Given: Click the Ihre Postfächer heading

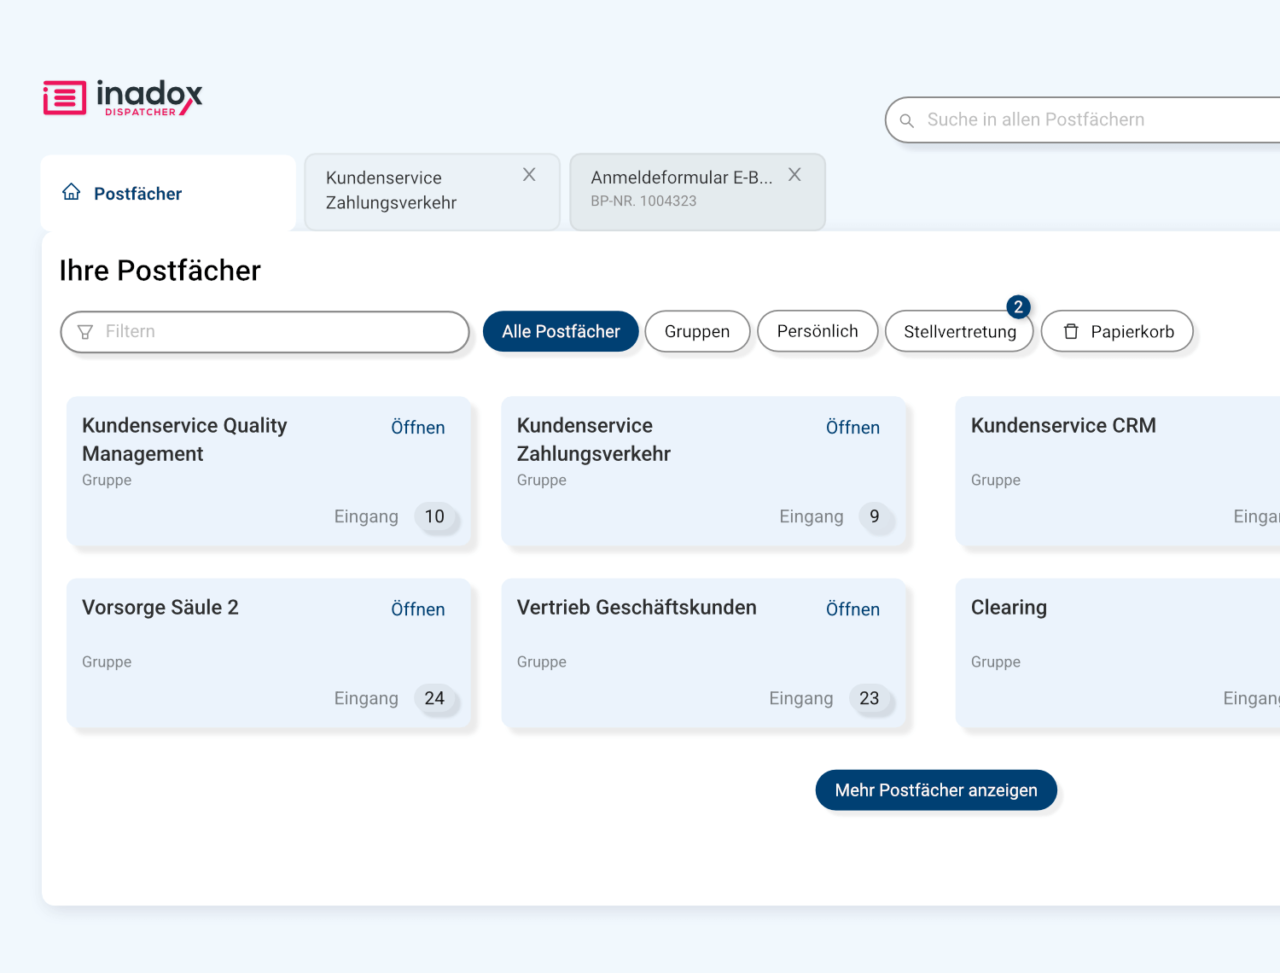Looking at the screenshot, I should coord(160,271).
